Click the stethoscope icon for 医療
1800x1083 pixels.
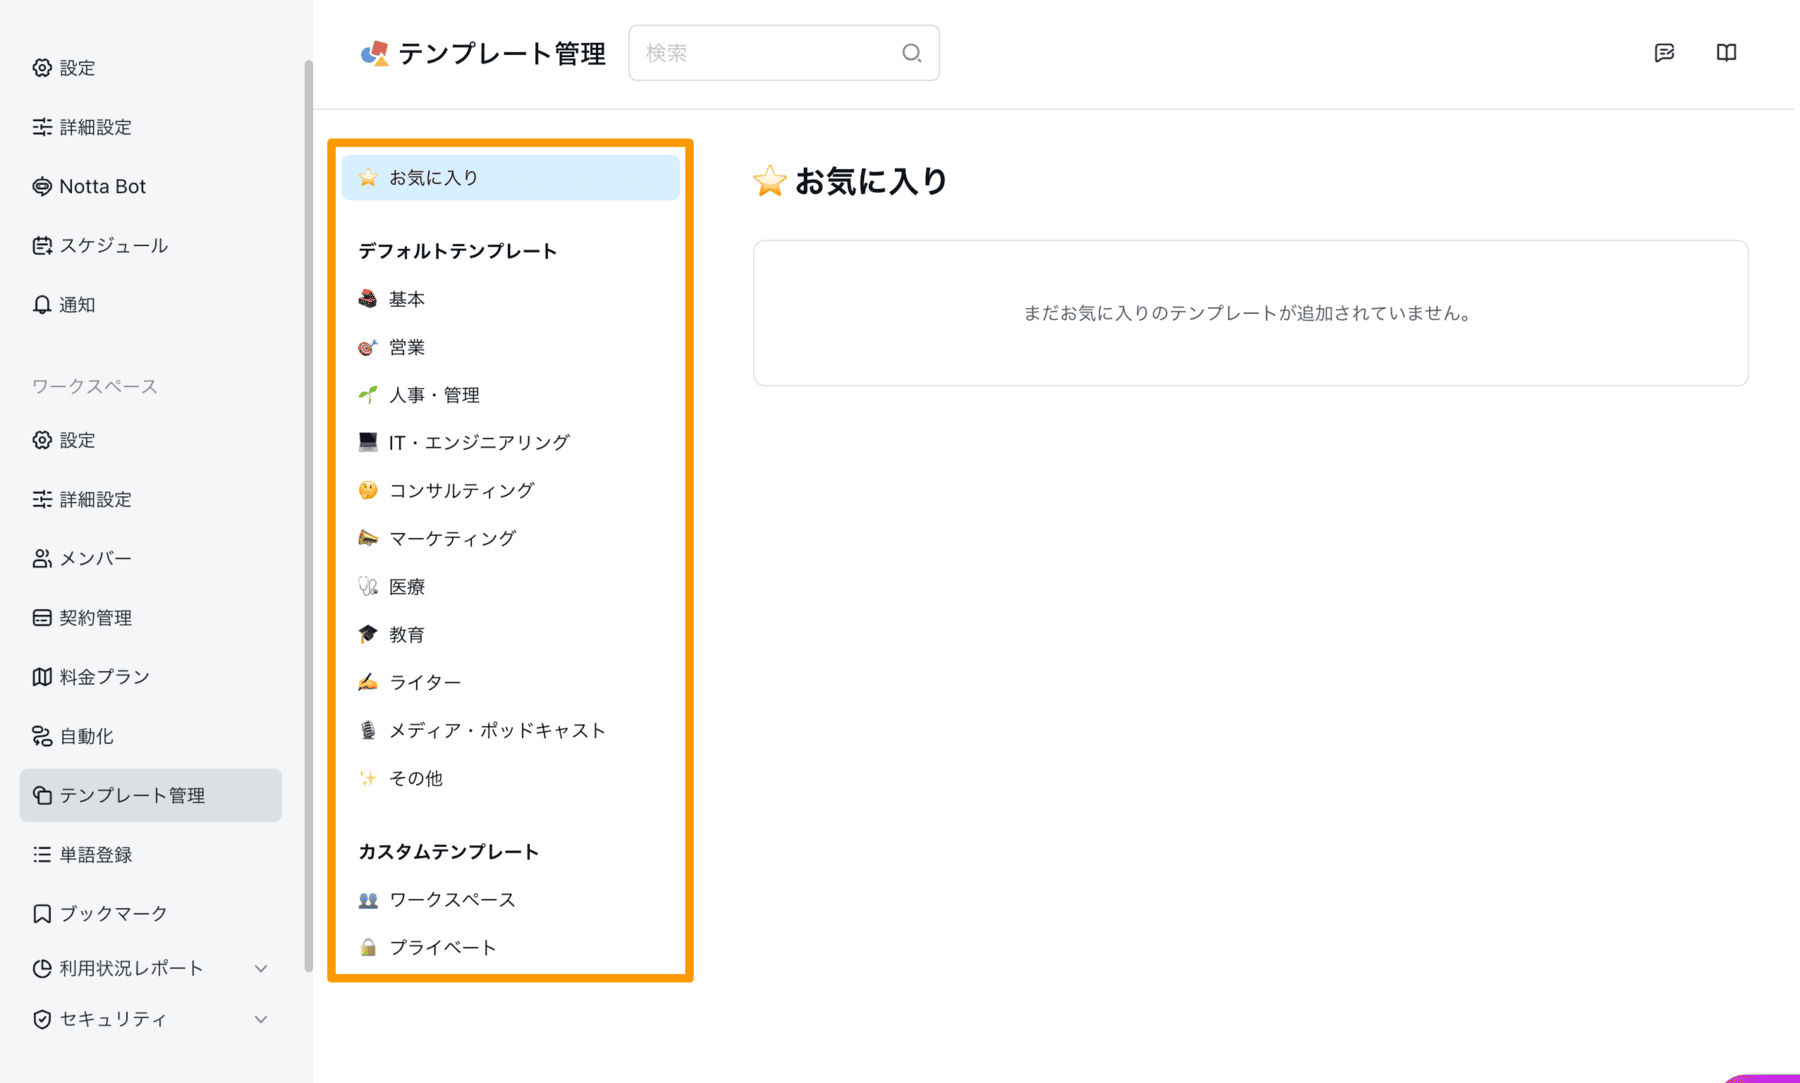pyautogui.click(x=368, y=587)
